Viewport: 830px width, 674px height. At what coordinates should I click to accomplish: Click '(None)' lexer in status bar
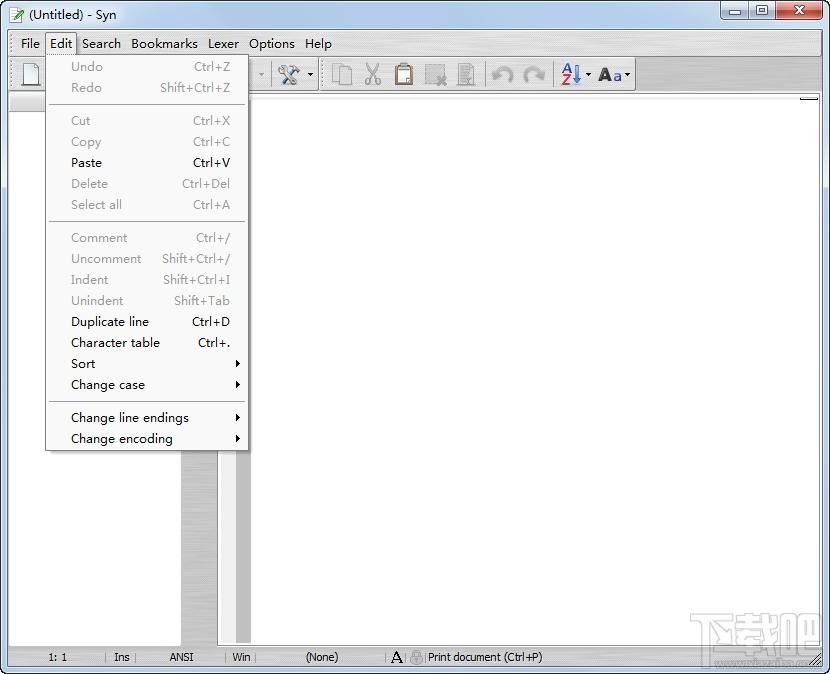pyautogui.click(x=322, y=657)
